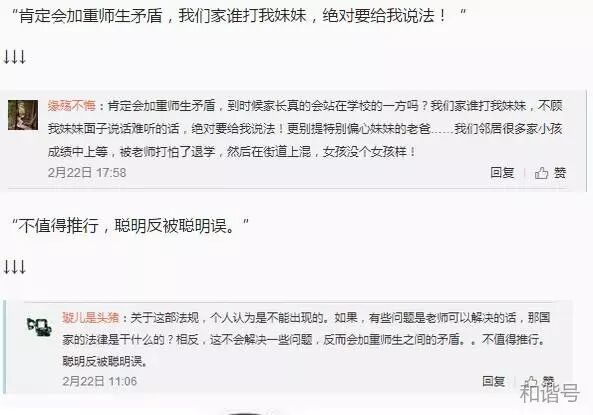593x415 pixels.
Task: Click the left vertical bar of second comment
Action: click(x=5, y=347)
